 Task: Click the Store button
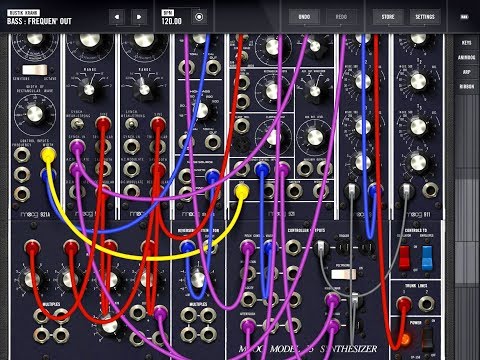[388, 17]
